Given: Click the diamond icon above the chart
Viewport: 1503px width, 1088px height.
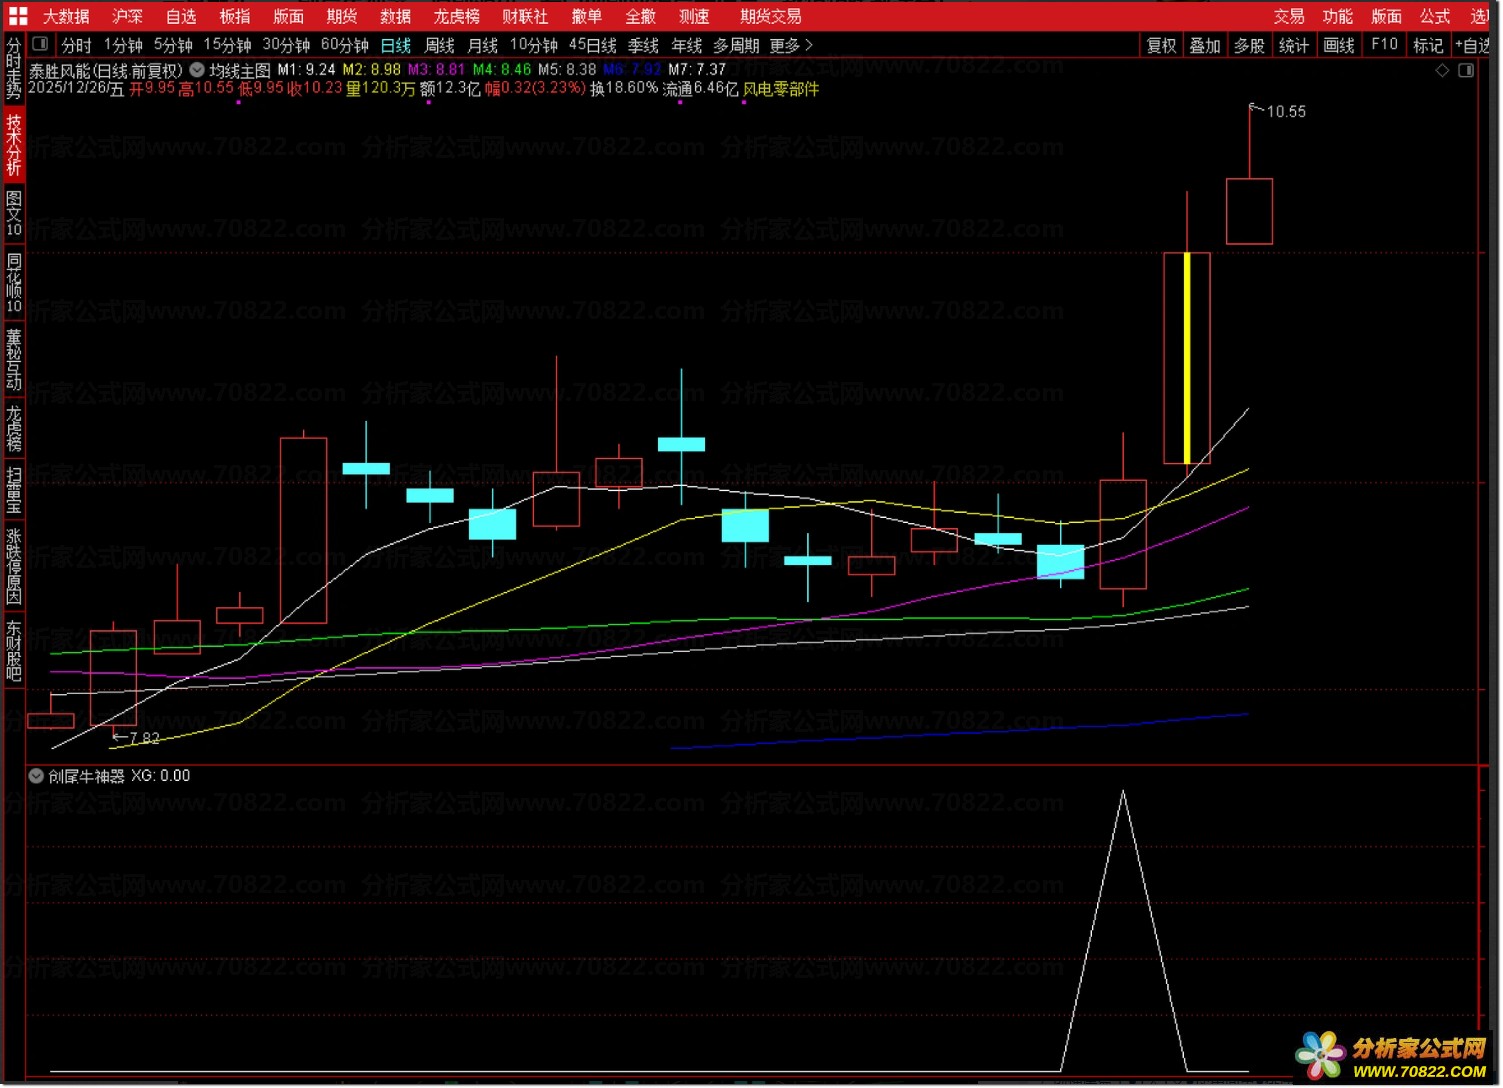Looking at the screenshot, I should coord(1442,70).
